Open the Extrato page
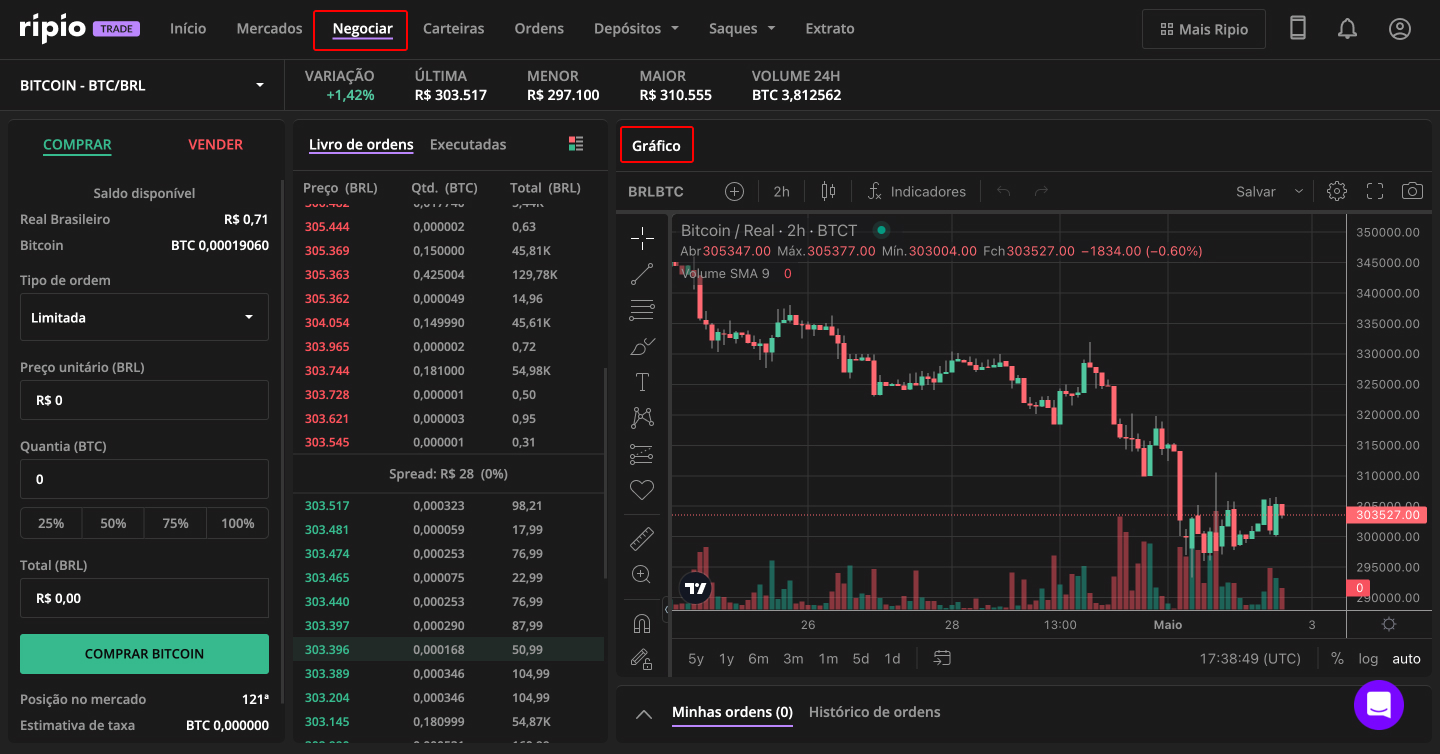Screen dimensions: 1440x754 830,29
